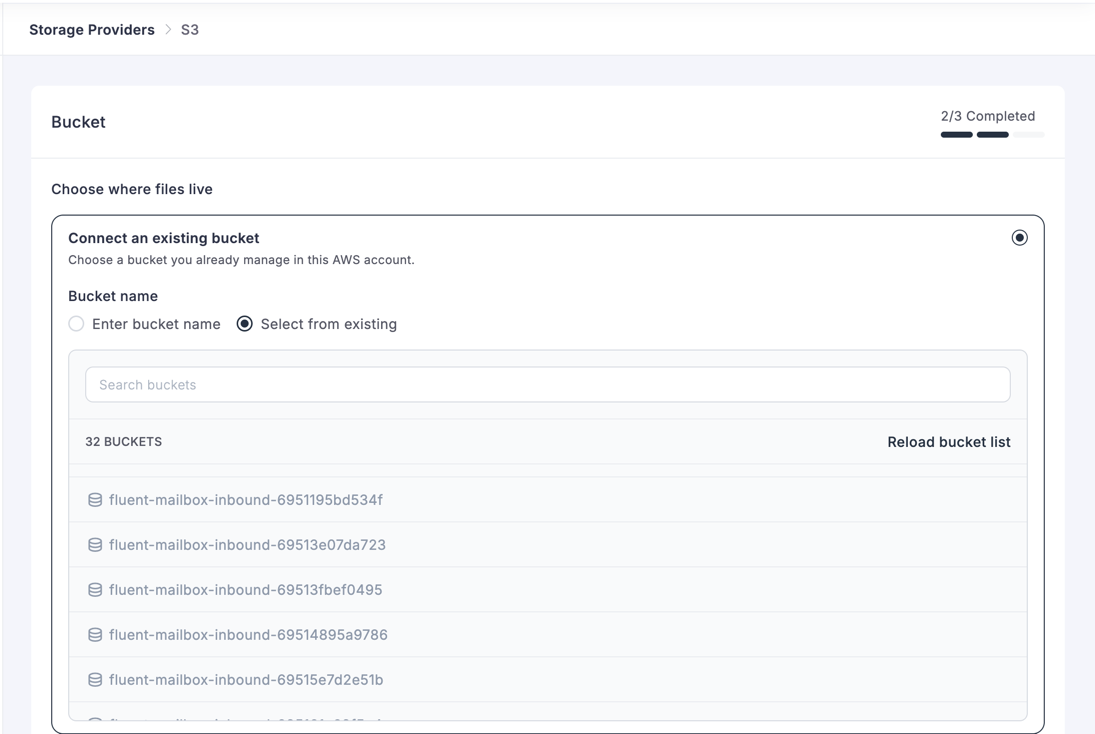Select bucket fluent-mailbox-inbound-69514895a9786
The image size is (1095, 734).
point(246,634)
